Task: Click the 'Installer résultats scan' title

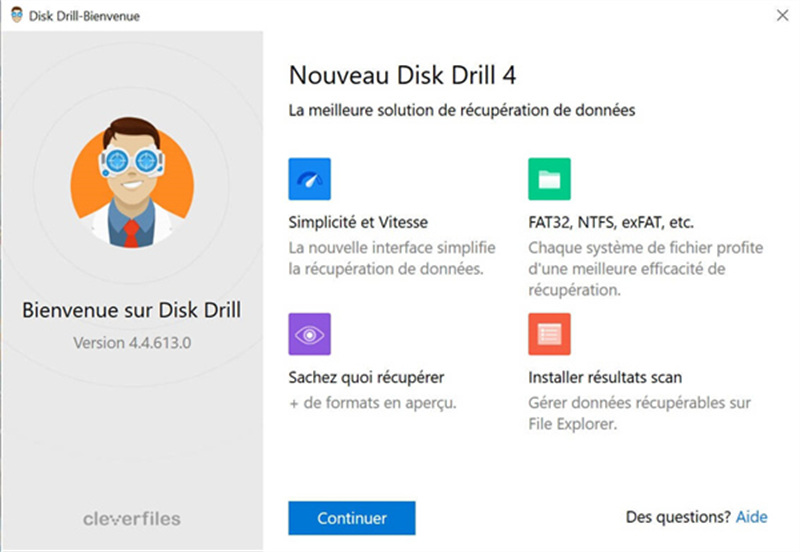Action: (605, 378)
